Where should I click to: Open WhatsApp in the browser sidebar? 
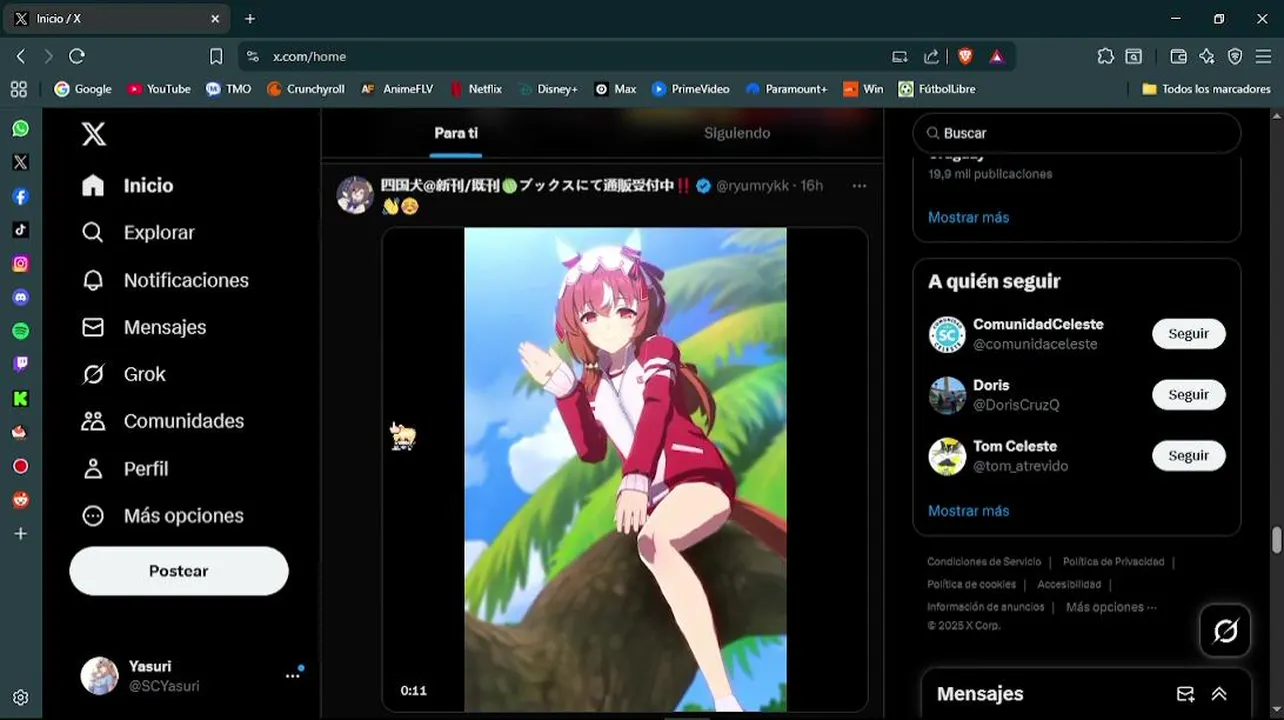pyautogui.click(x=20, y=129)
